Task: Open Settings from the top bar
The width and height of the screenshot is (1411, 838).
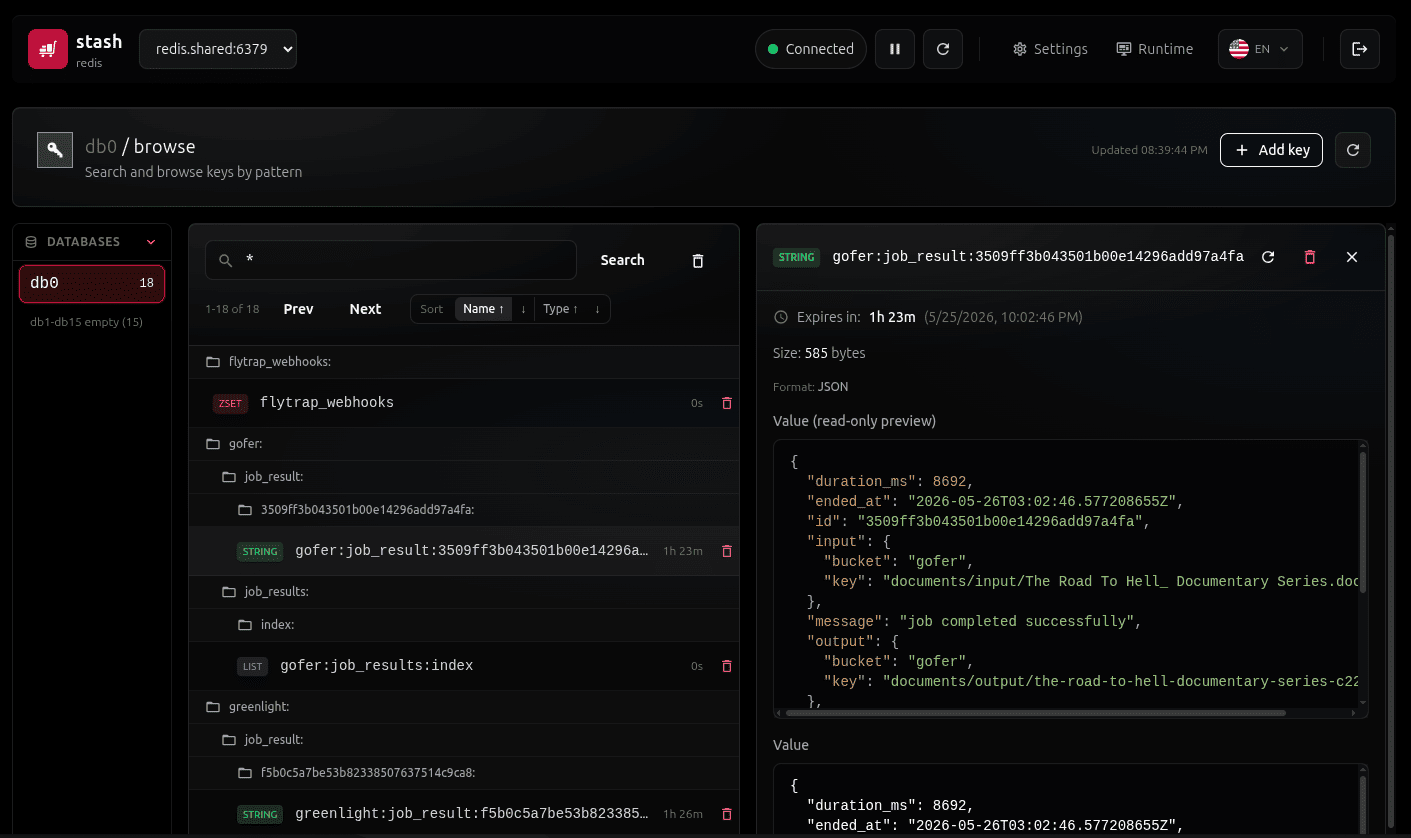Action: 1050,49
